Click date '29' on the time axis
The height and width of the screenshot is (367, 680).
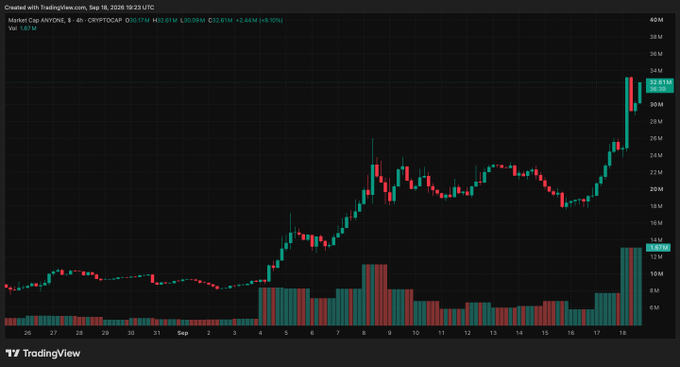click(x=105, y=333)
